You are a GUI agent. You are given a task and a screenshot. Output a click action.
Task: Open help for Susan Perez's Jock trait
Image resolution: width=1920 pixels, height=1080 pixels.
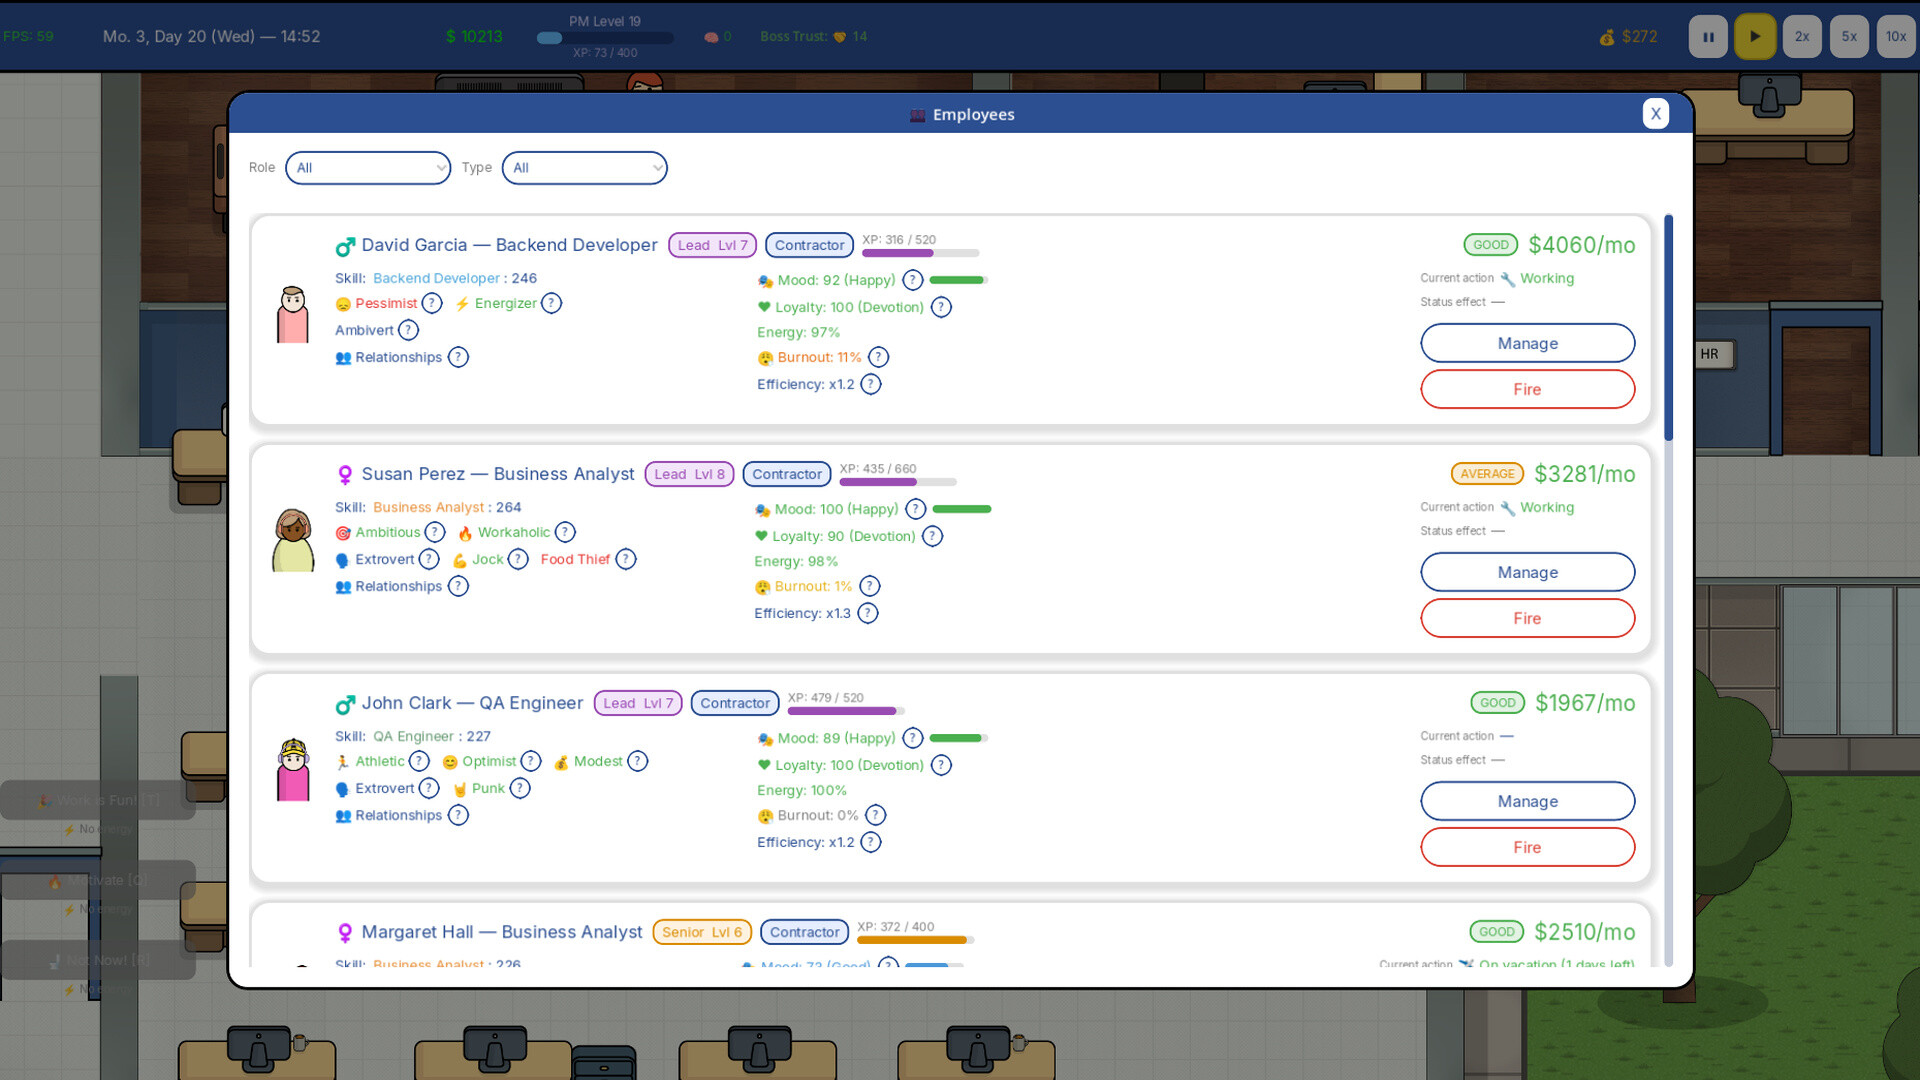click(x=518, y=559)
